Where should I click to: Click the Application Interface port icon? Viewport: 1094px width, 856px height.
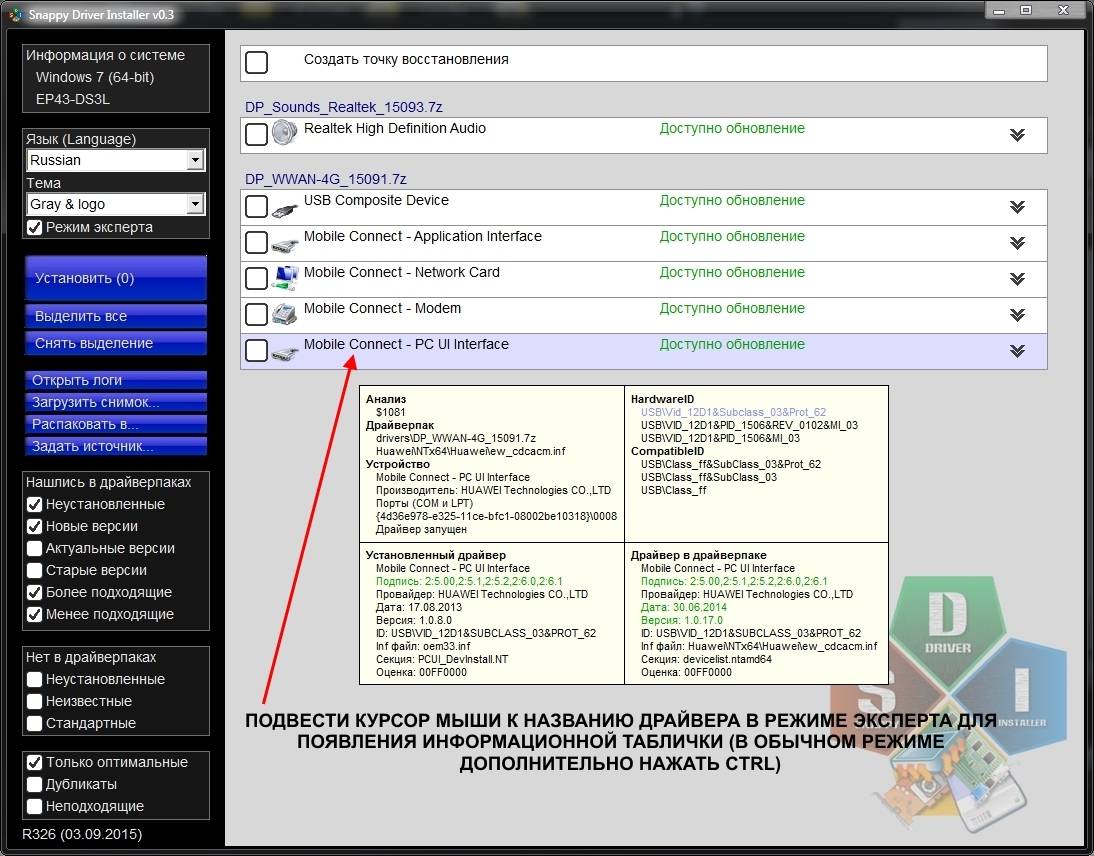[285, 244]
